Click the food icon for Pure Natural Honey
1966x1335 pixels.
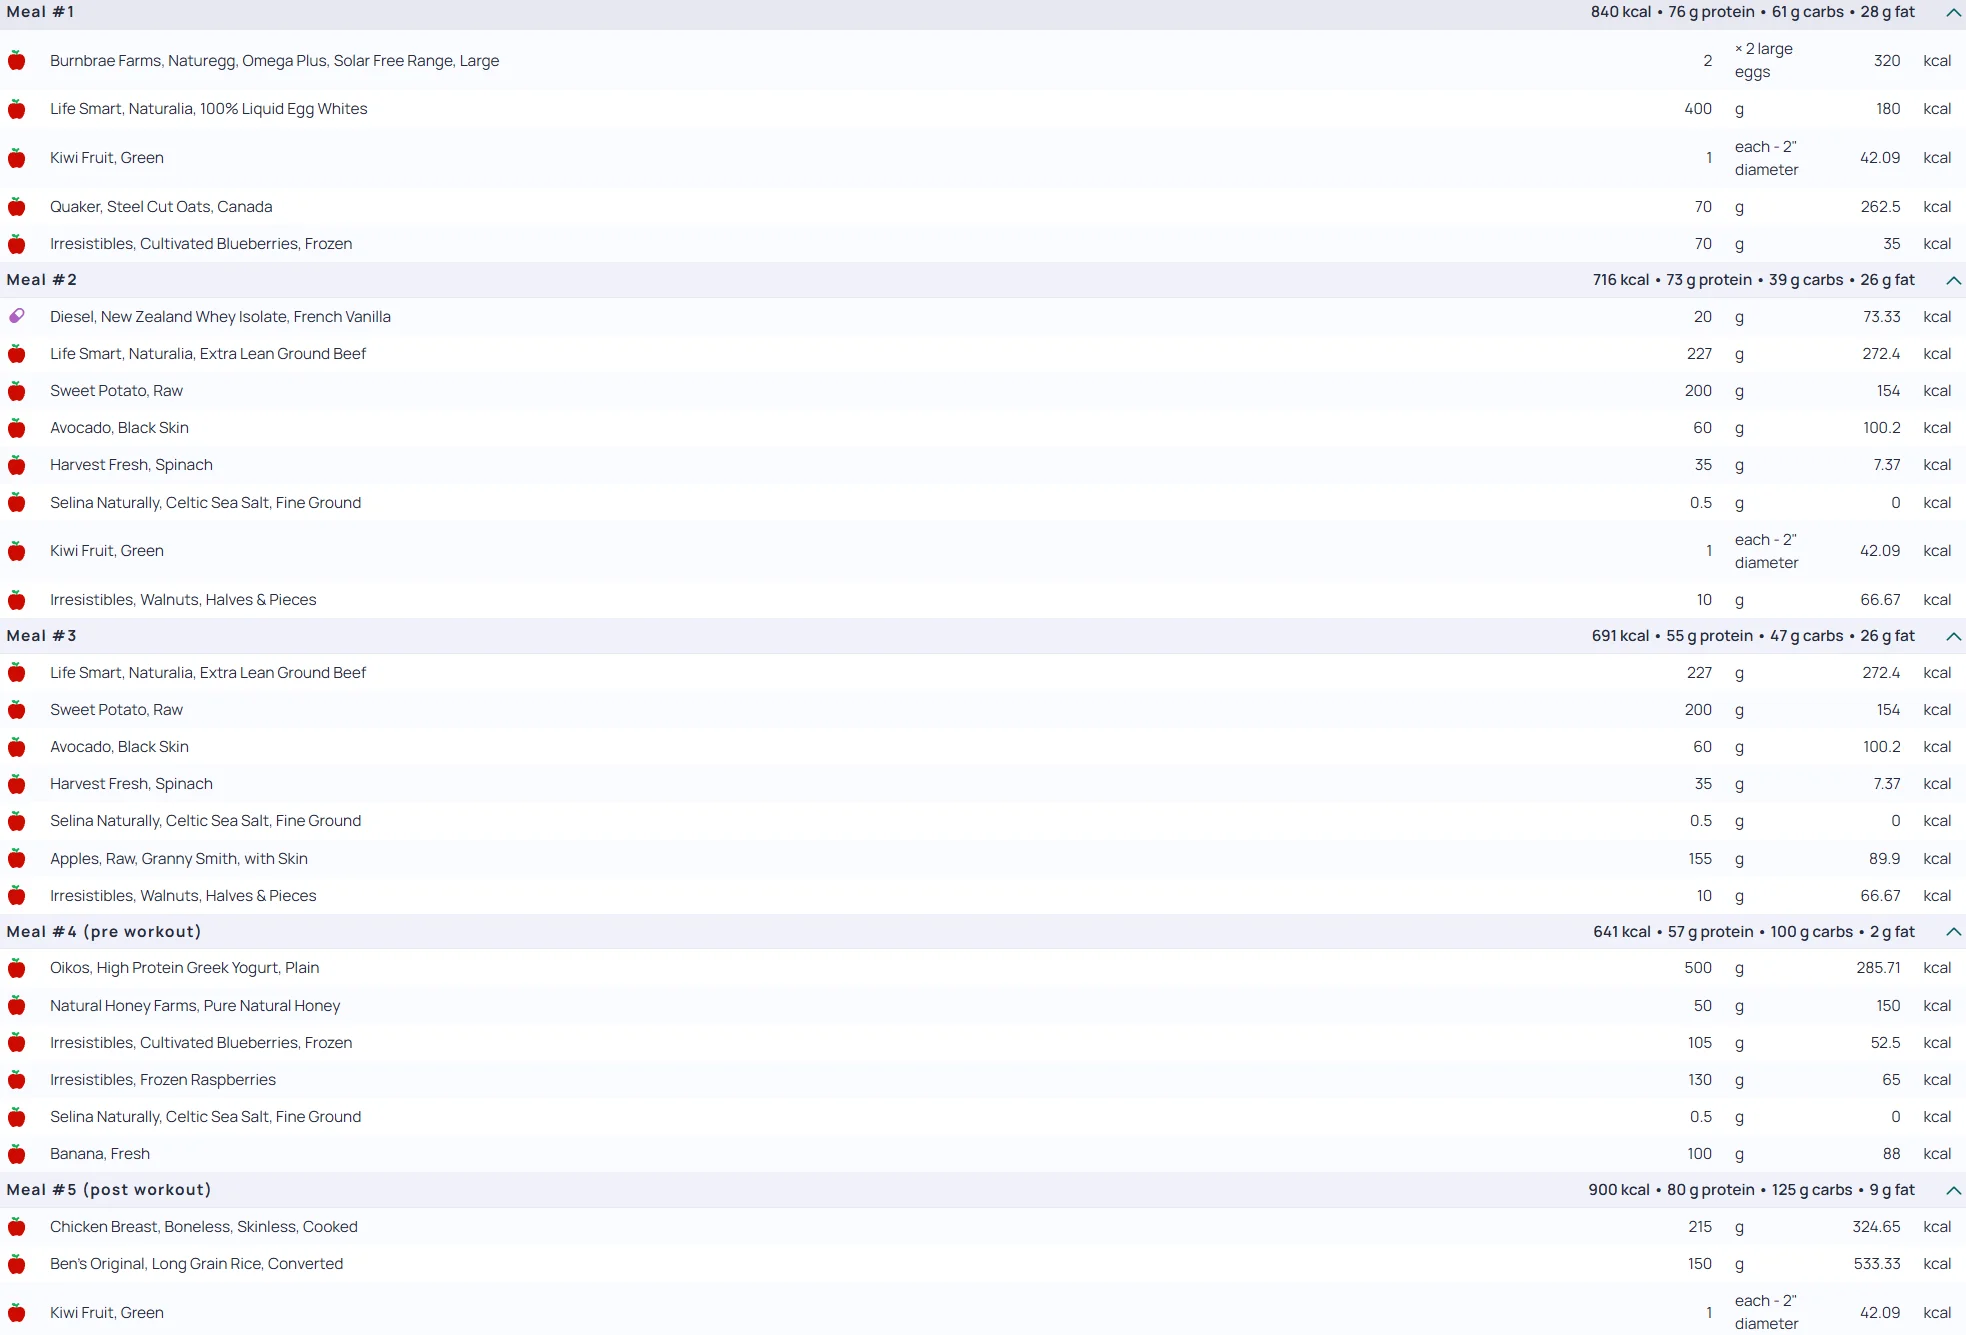(17, 1006)
